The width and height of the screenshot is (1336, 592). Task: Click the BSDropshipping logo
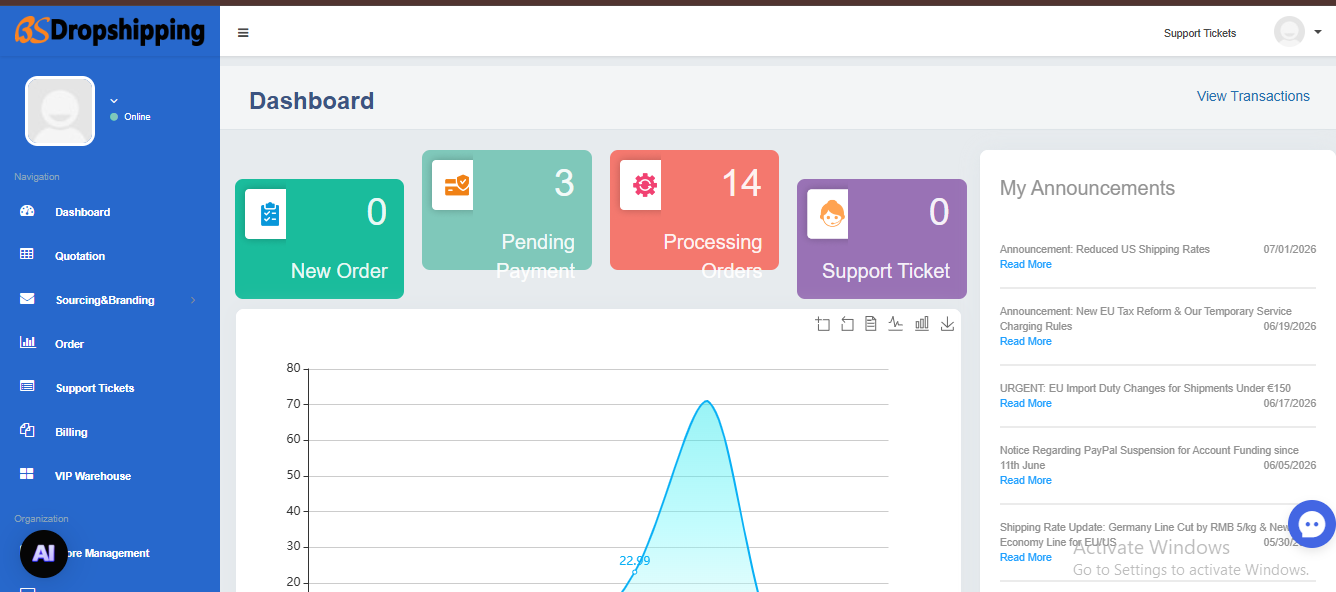point(110,31)
